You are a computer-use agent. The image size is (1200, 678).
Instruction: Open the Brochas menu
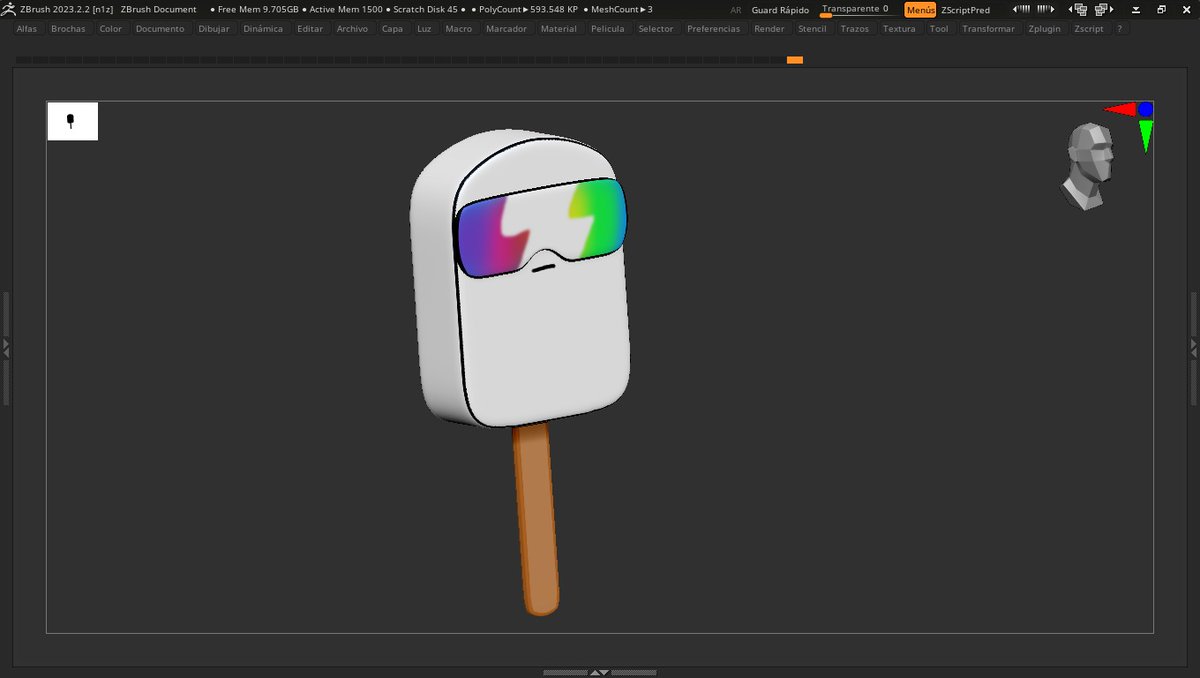point(68,29)
